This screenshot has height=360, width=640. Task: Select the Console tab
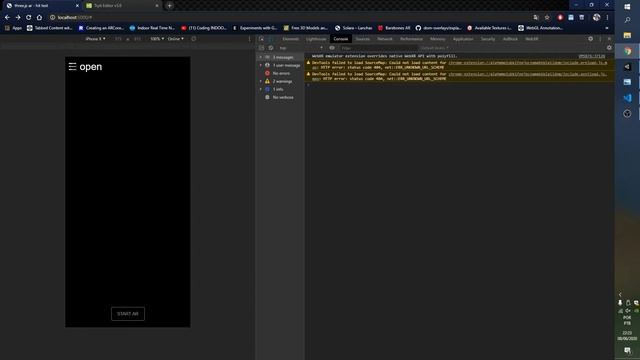point(340,39)
